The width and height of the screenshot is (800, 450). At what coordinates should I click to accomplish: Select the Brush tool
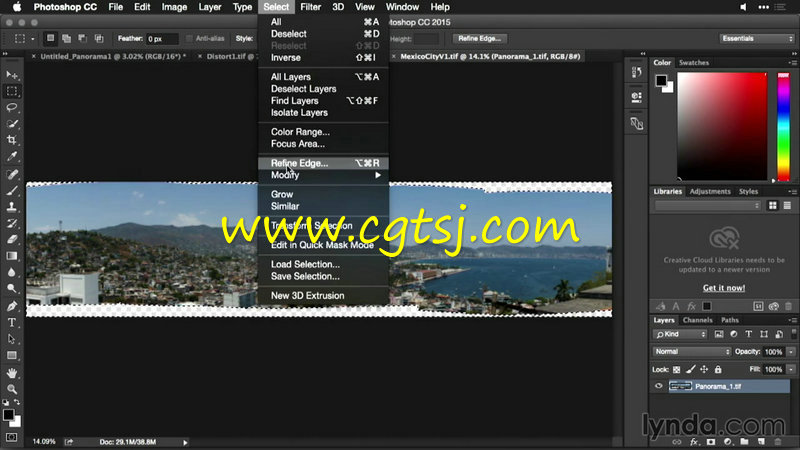point(12,191)
